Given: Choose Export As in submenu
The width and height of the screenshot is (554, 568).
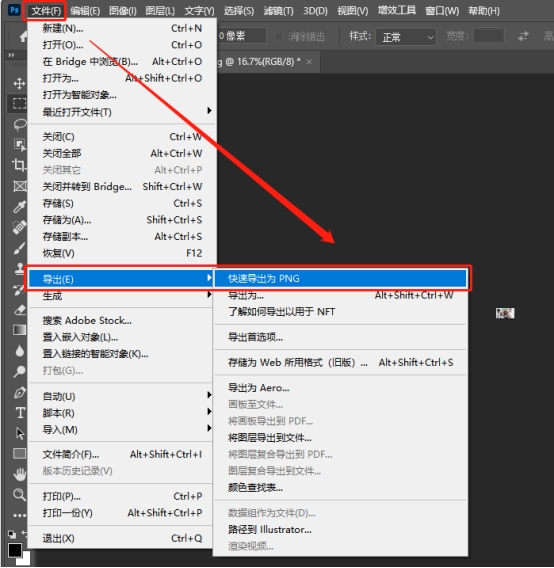Looking at the screenshot, I should 341,295.
